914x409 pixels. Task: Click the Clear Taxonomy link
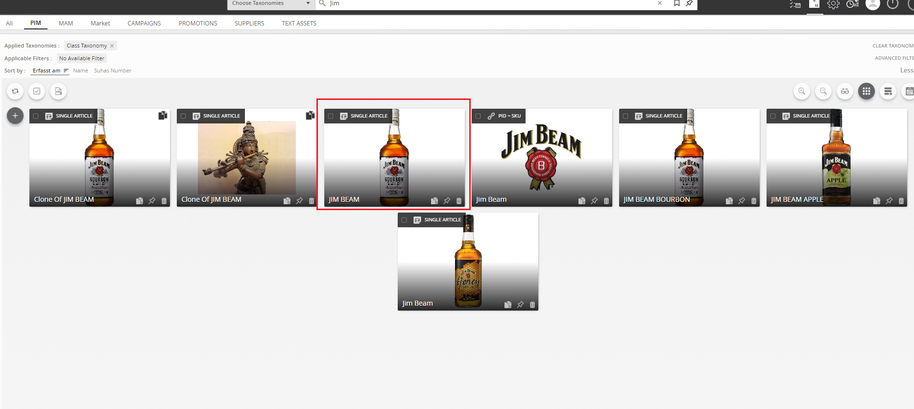(893, 45)
